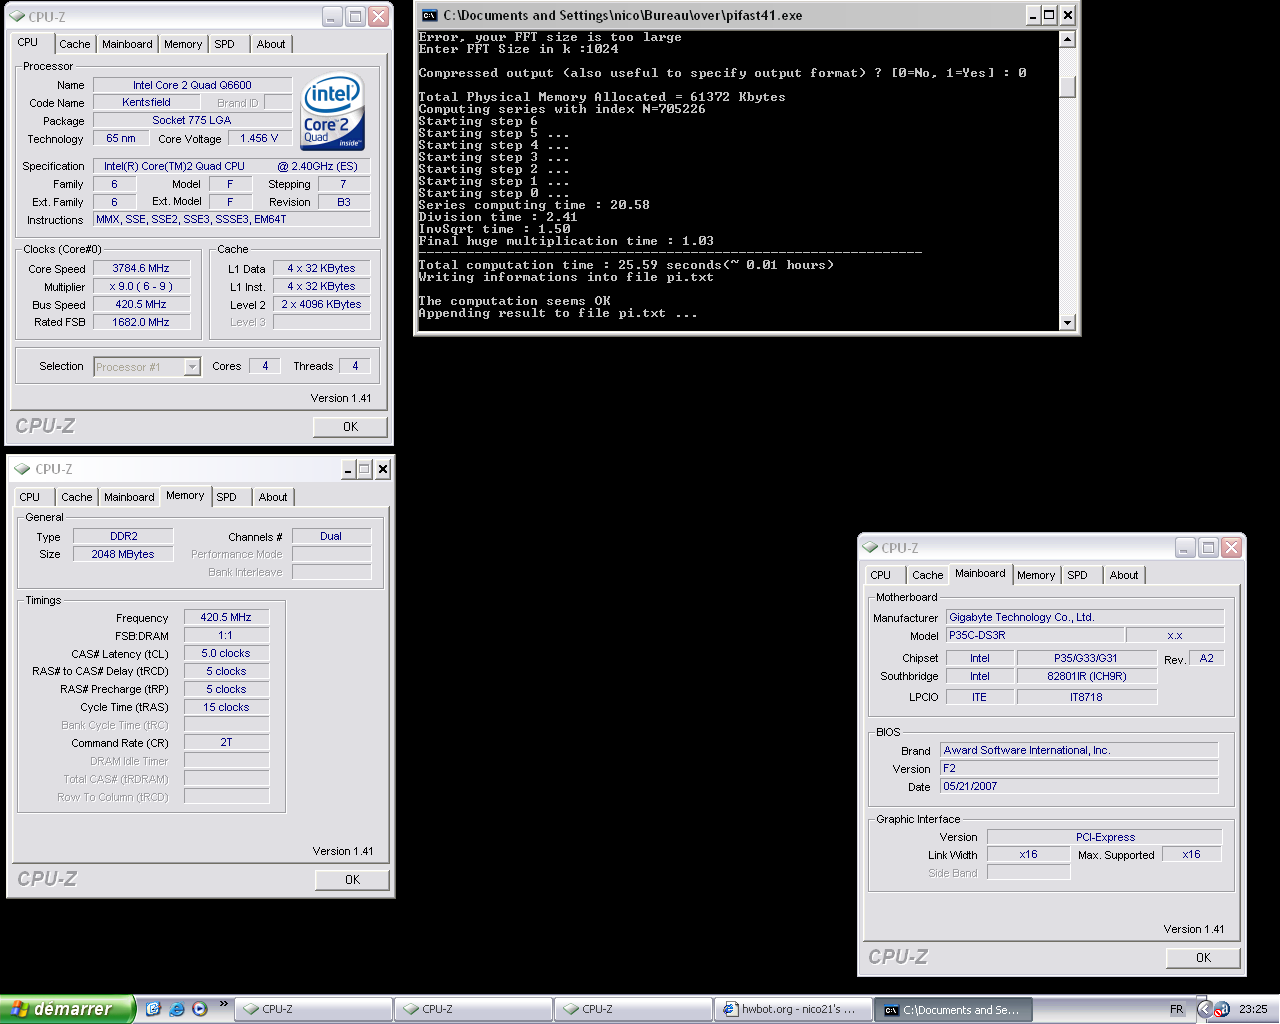Click the '2048 MBytes' memory size value
This screenshot has height=1024, width=1280.
pos(124,554)
